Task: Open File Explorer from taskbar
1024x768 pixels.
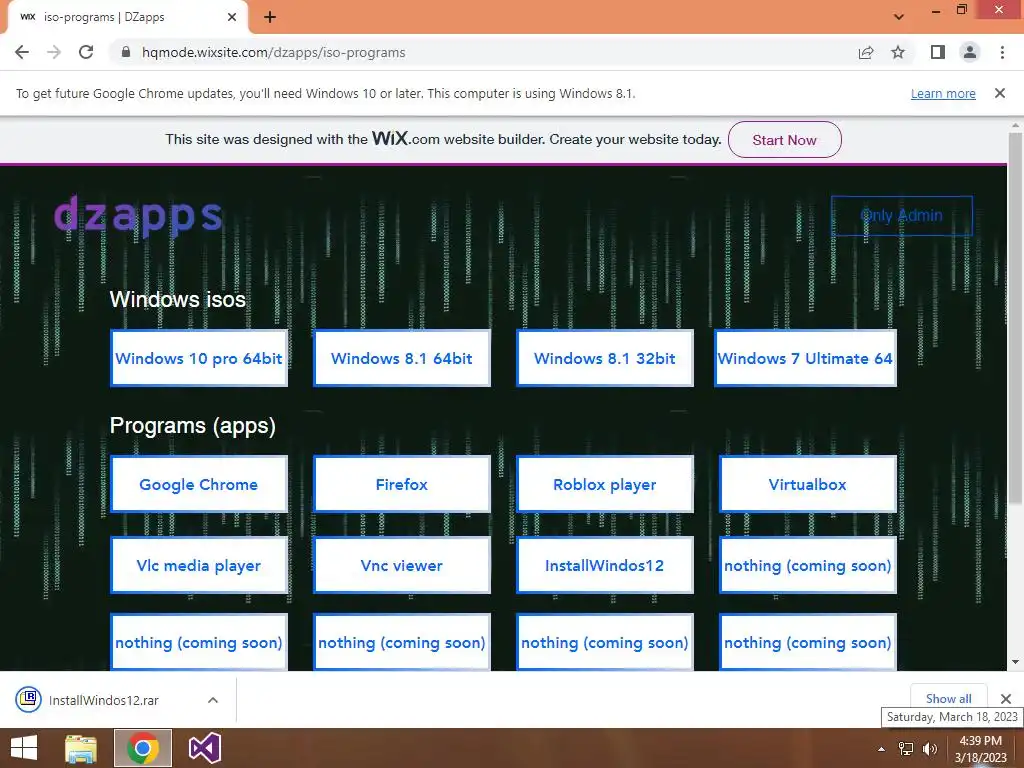Action: coord(81,748)
